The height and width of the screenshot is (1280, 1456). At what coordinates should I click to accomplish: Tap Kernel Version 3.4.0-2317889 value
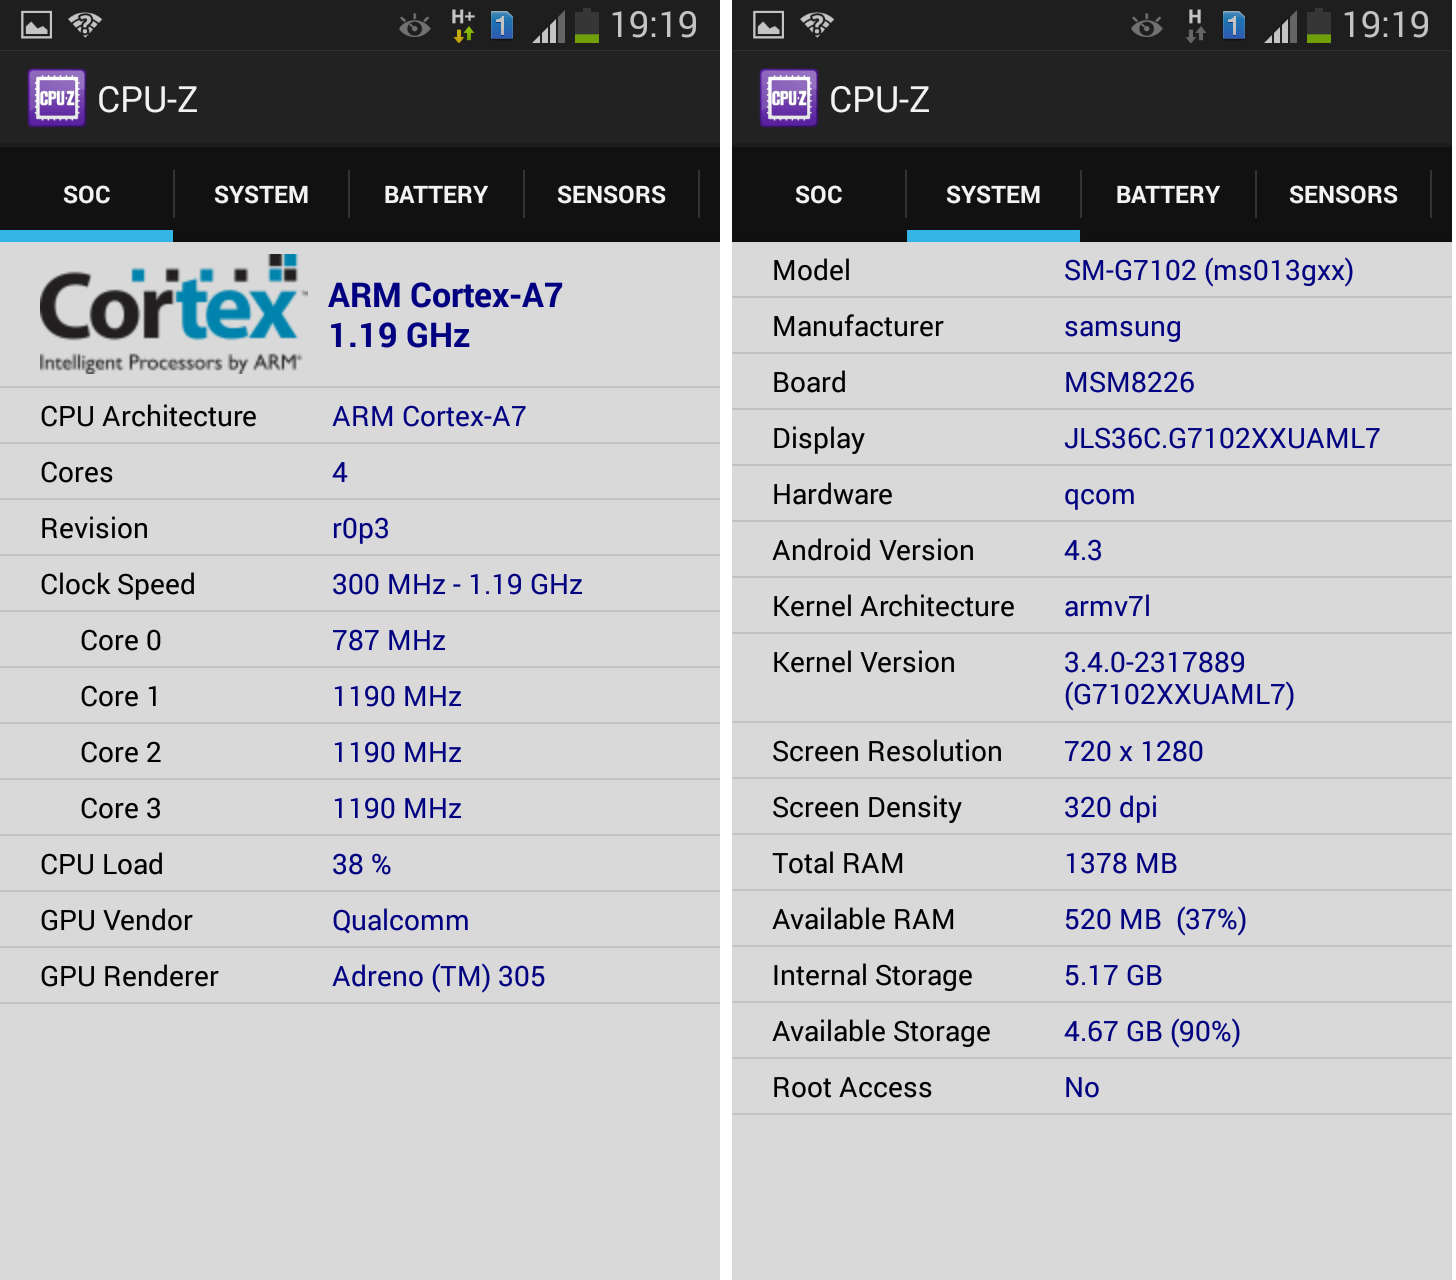pyautogui.click(x=1179, y=678)
